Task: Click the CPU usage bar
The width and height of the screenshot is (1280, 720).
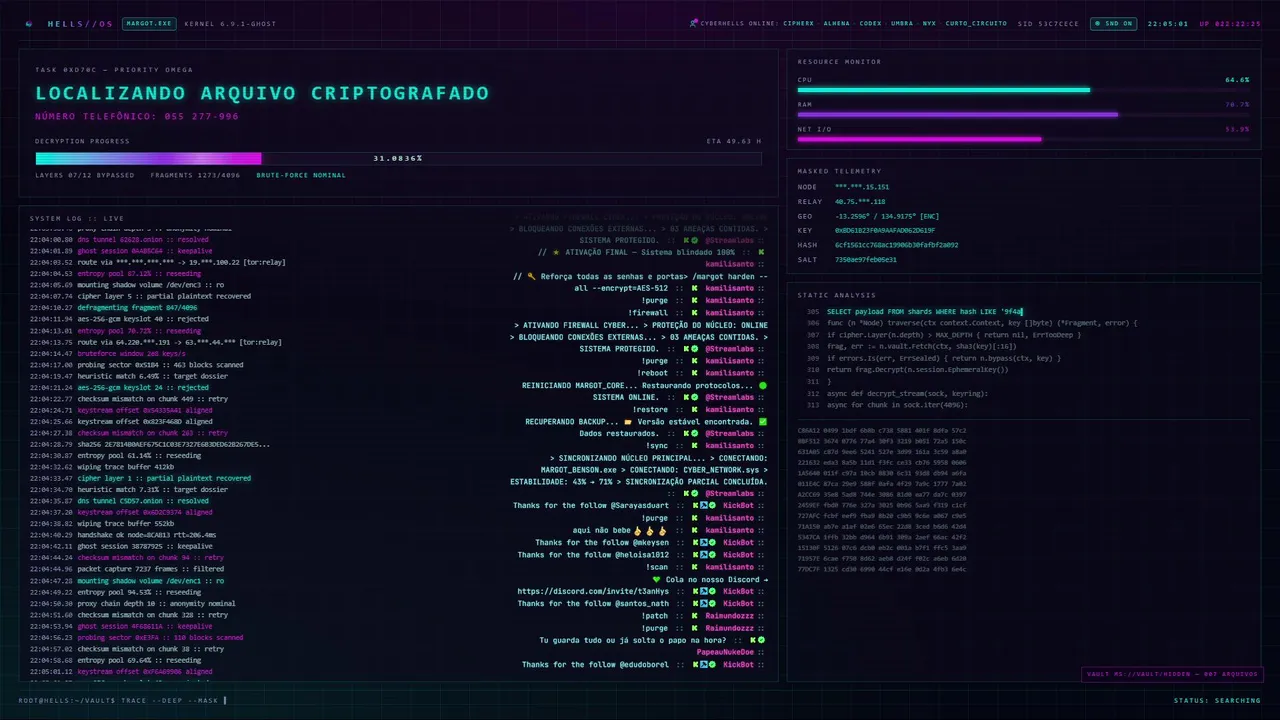Action: pos(1023,90)
